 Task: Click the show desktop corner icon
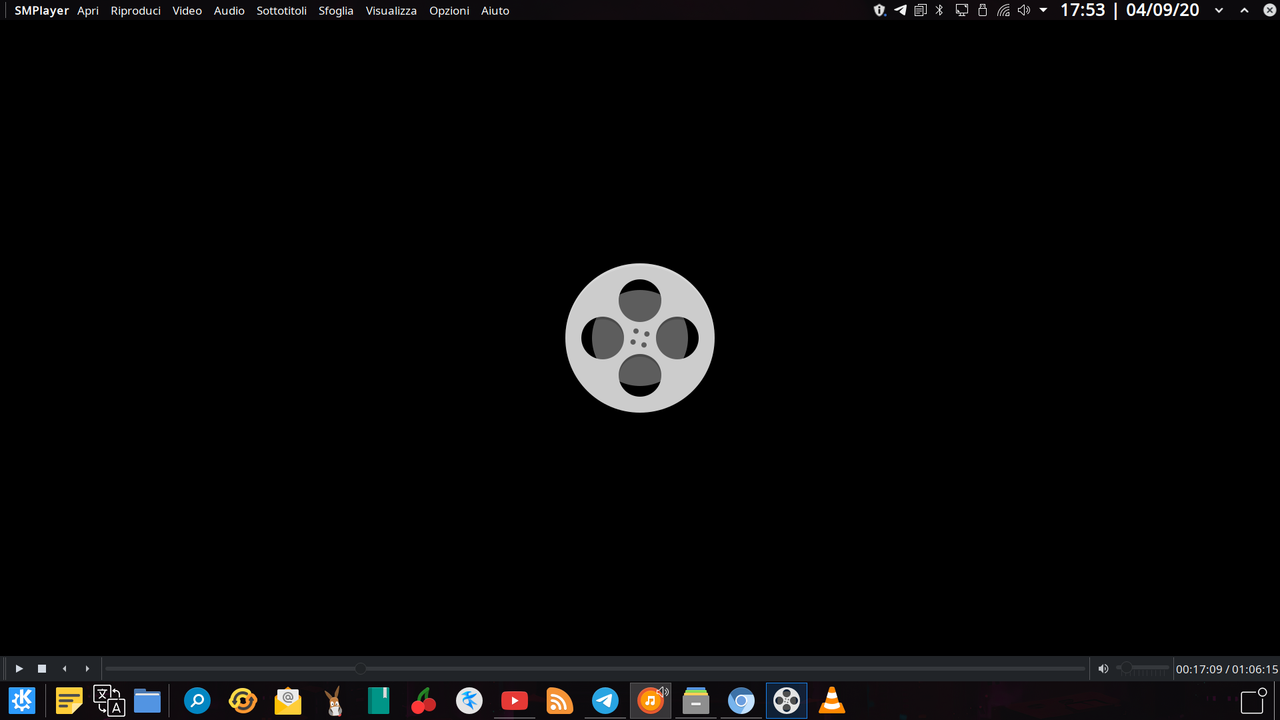click(1254, 701)
